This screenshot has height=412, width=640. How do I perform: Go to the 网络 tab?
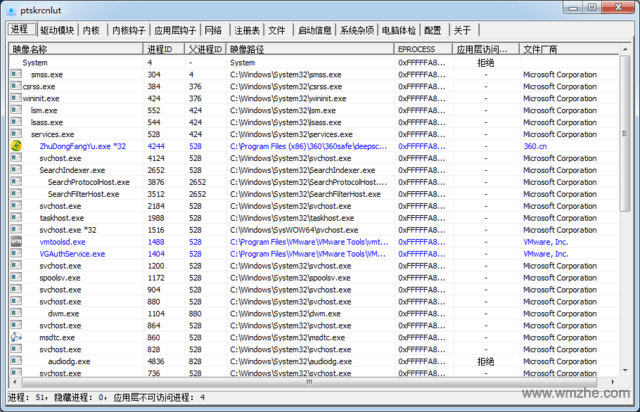213,31
